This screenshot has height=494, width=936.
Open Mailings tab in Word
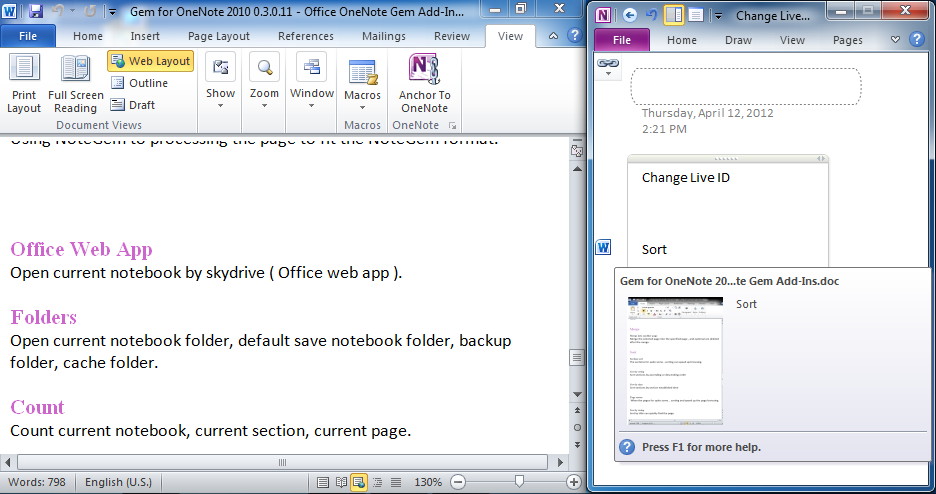pyautogui.click(x=384, y=36)
